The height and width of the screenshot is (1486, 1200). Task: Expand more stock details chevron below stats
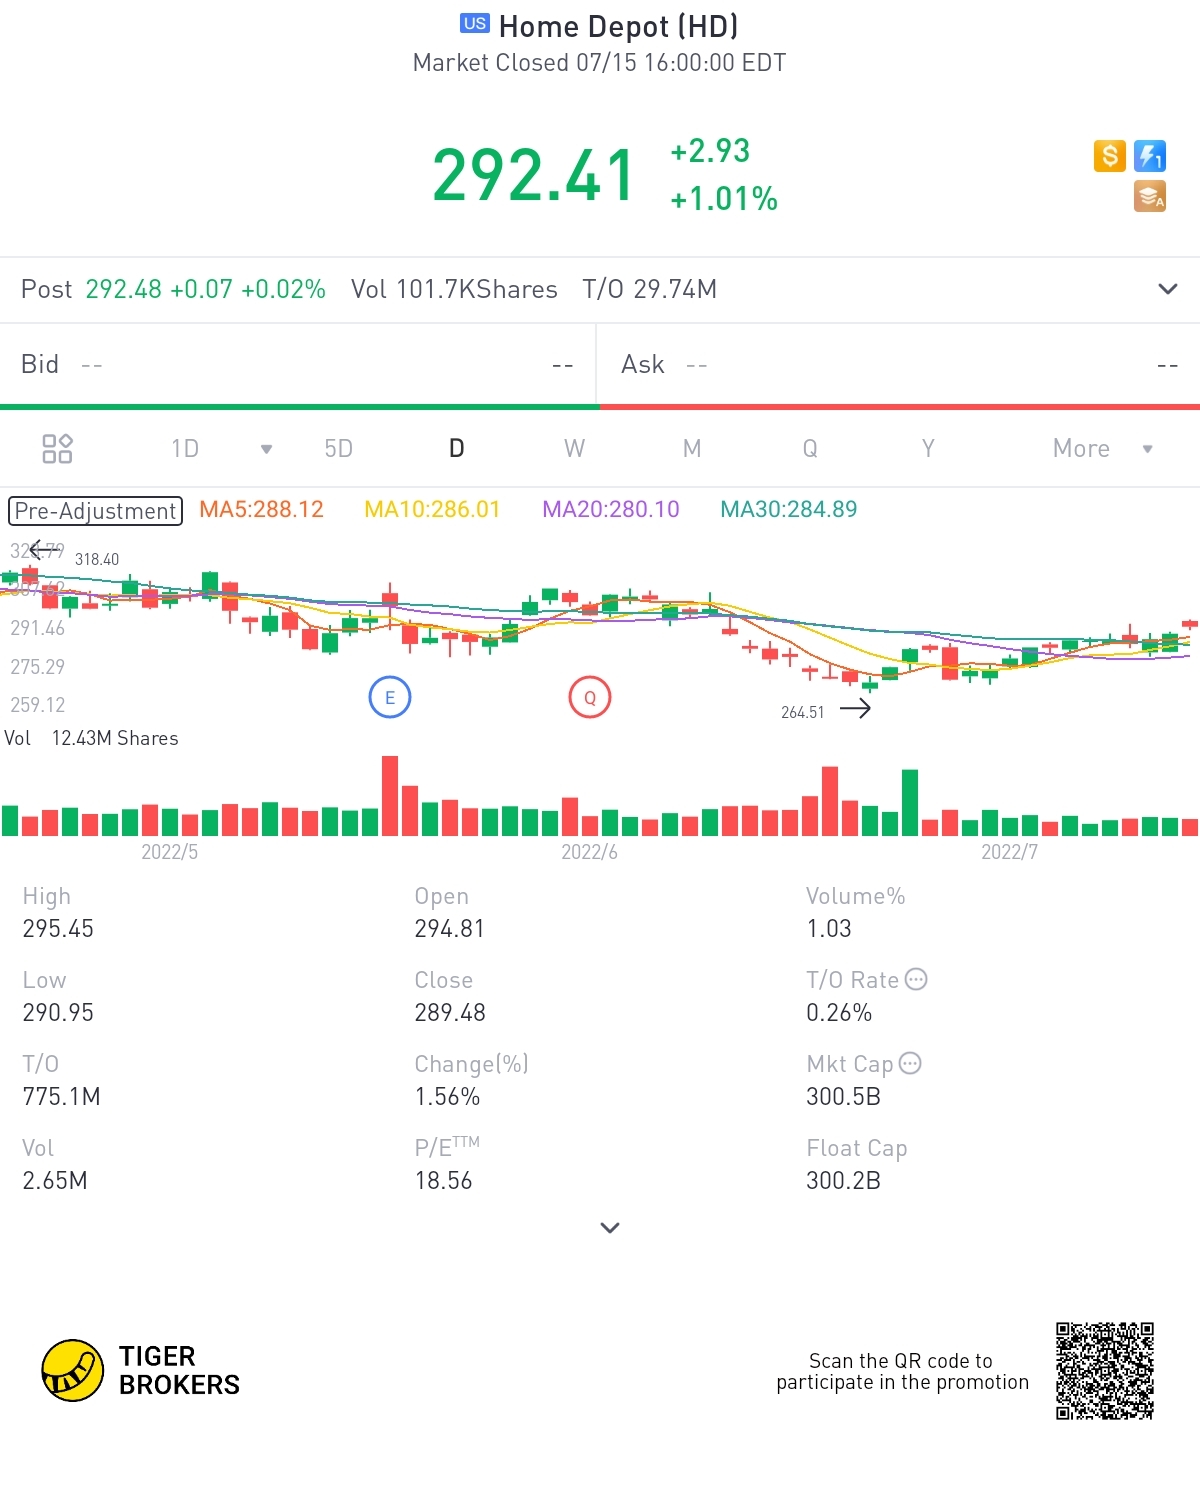pos(610,1227)
